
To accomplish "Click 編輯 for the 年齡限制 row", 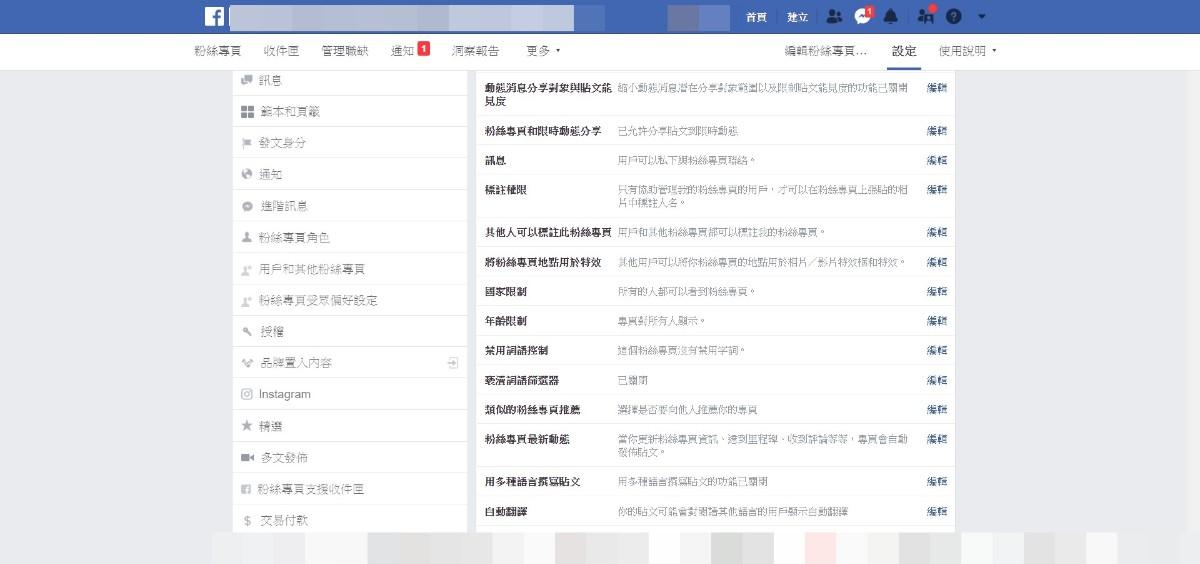I will click(x=936, y=321).
